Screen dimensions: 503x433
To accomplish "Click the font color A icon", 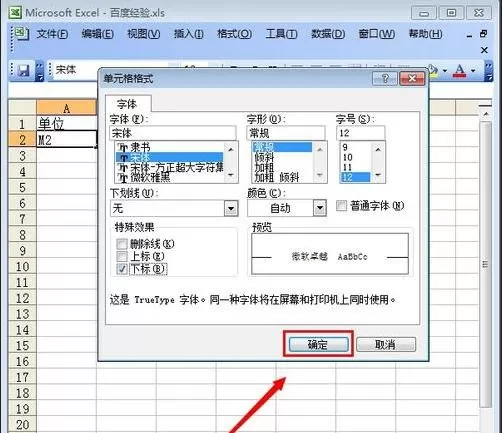I will tap(460, 71).
